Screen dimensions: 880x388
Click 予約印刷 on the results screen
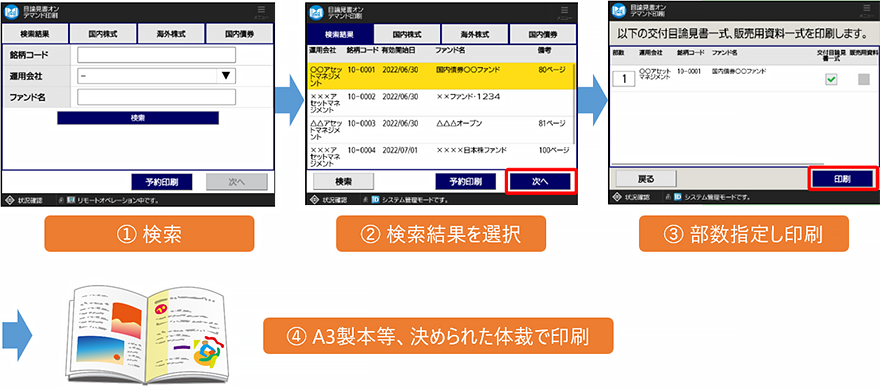466,181
